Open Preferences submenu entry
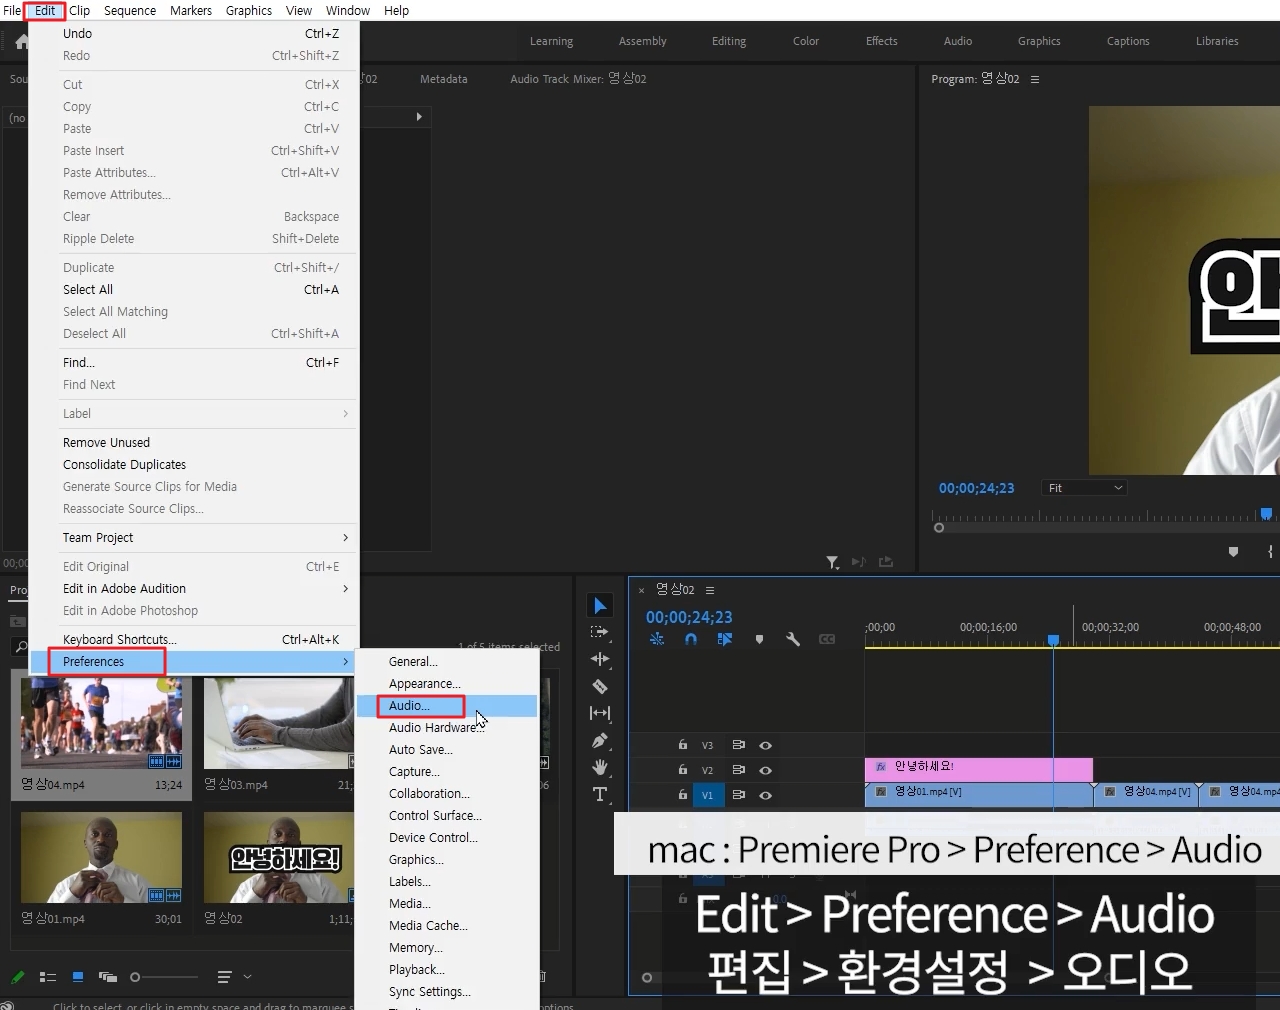 pos(194,662)
